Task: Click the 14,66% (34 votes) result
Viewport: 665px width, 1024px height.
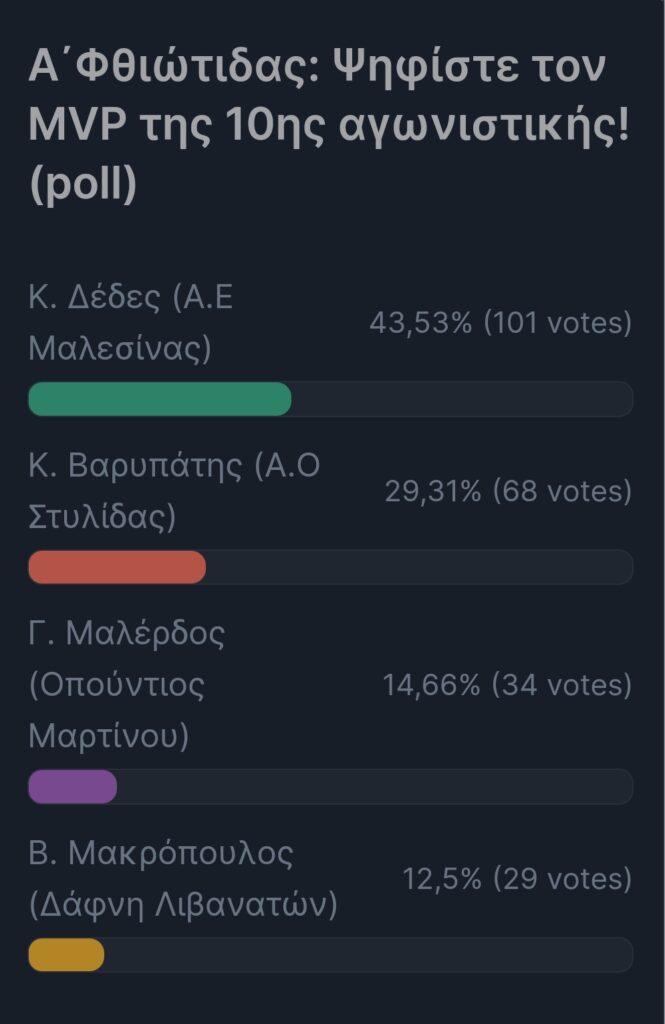Action: [507, 685]
